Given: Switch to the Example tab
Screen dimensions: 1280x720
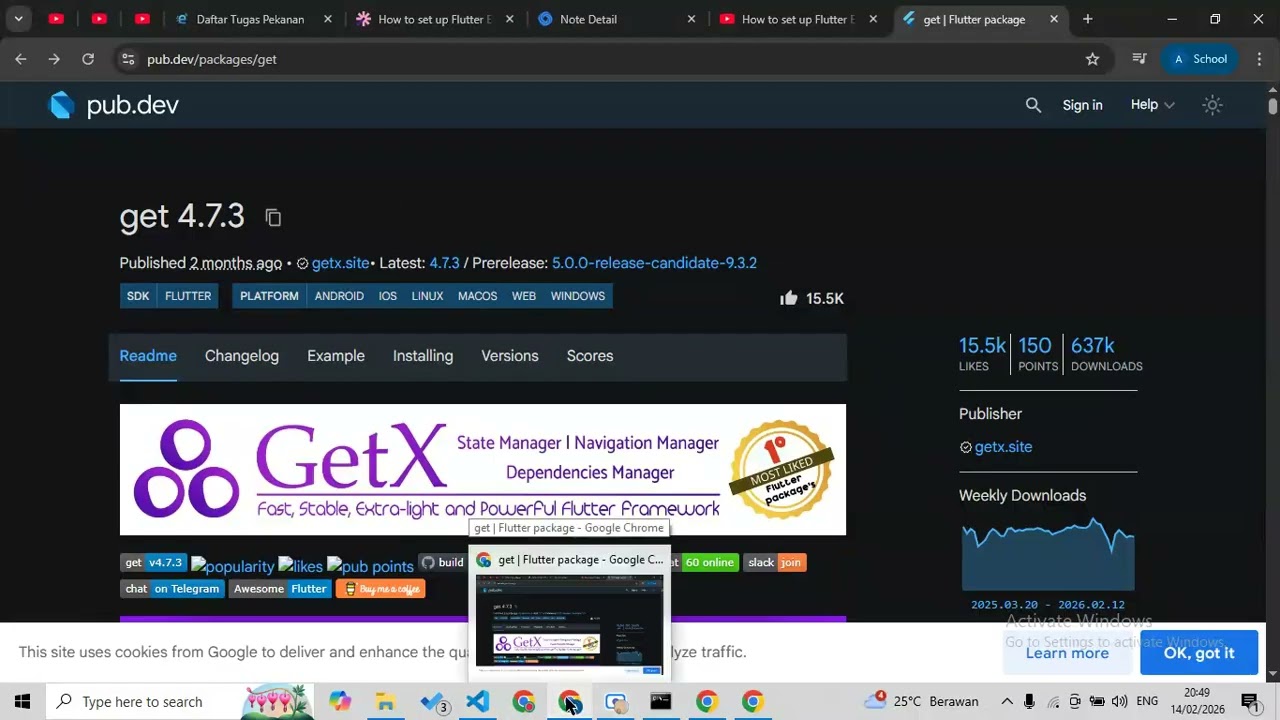Looking at the screenshot, I should [x=336, y=356].
